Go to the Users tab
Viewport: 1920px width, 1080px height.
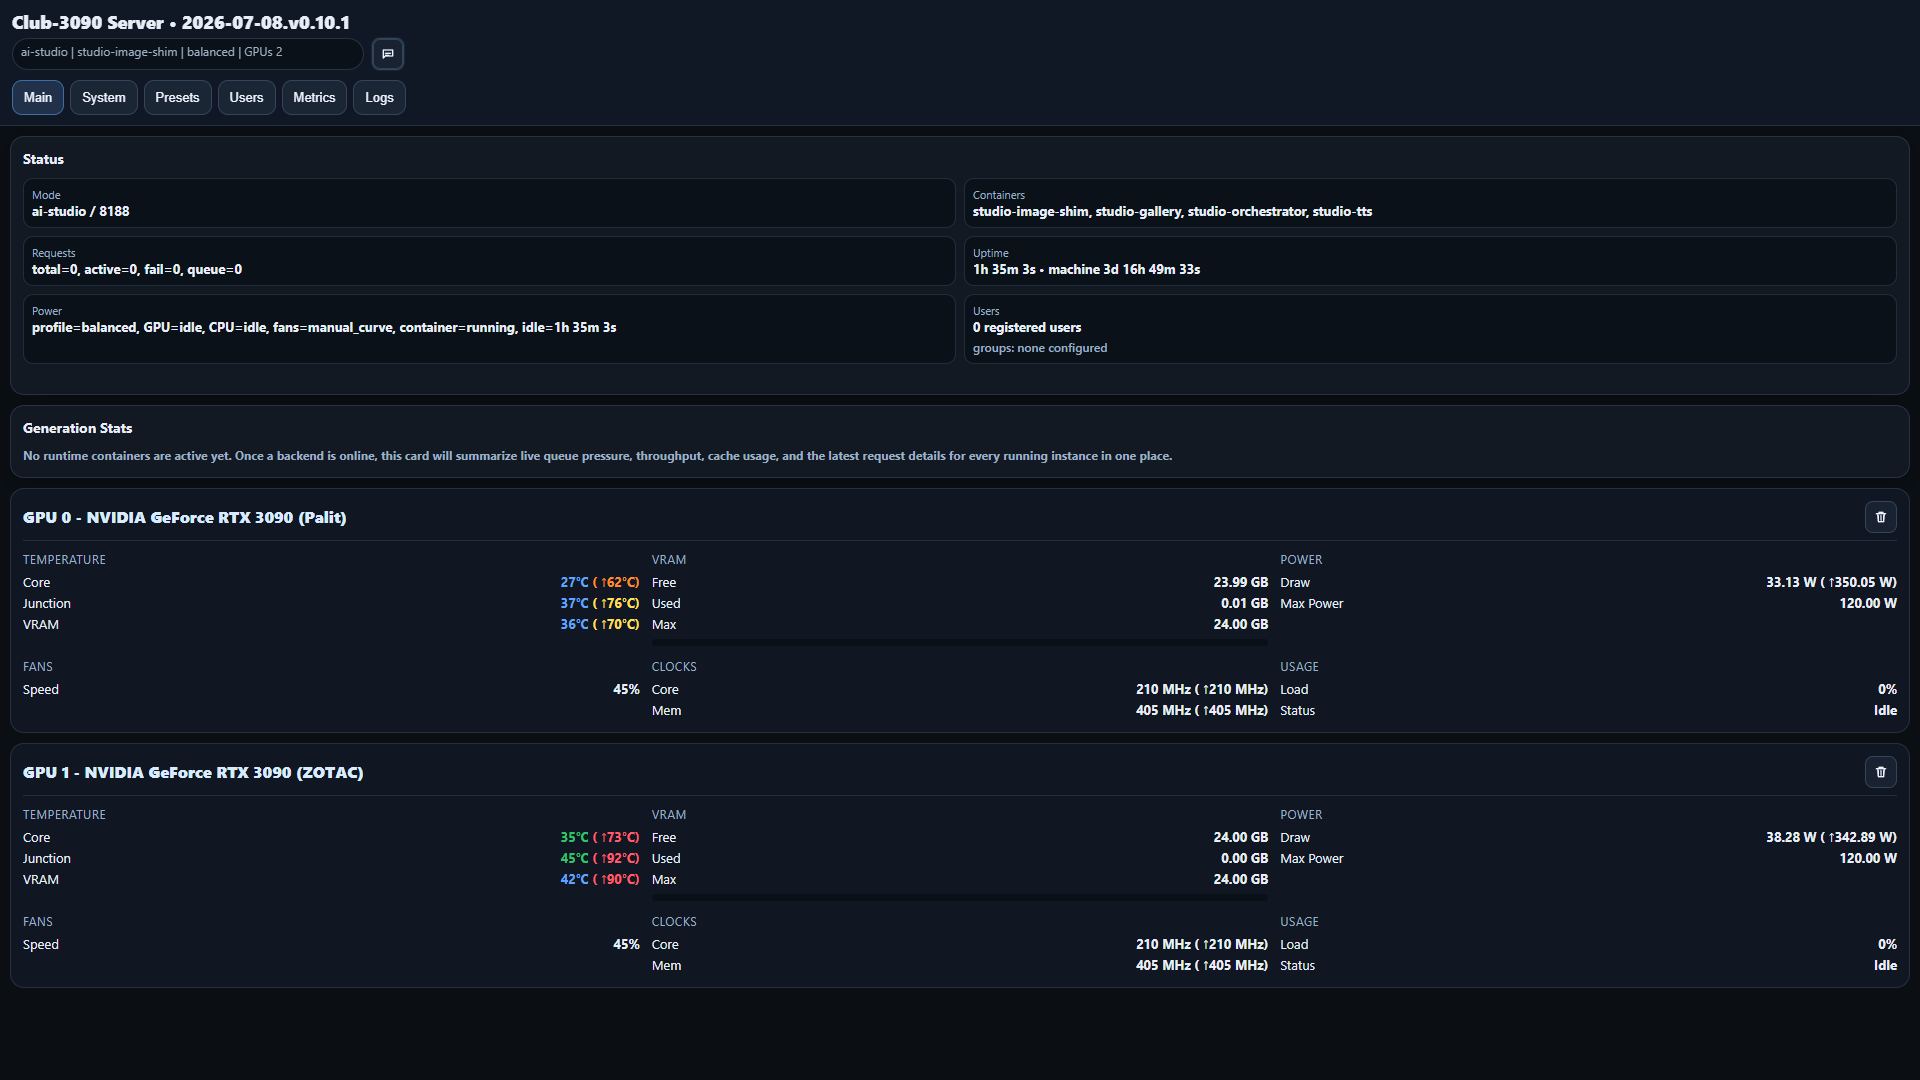click(x=246, y=97)
